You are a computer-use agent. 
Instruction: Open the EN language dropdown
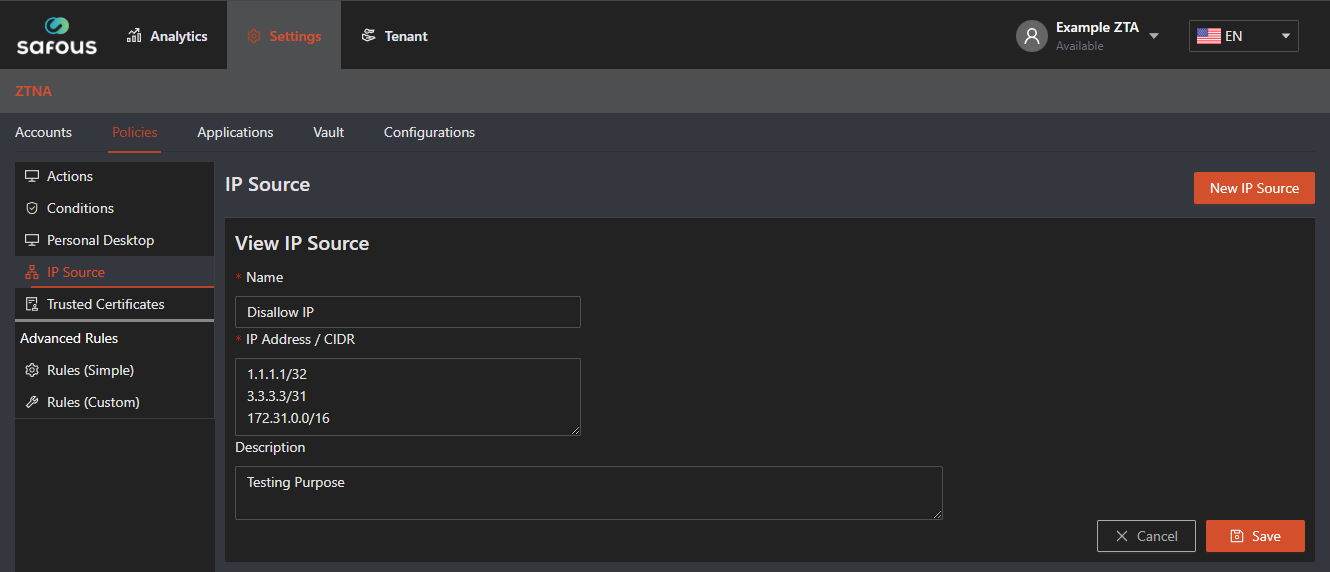click(1244, 36)
